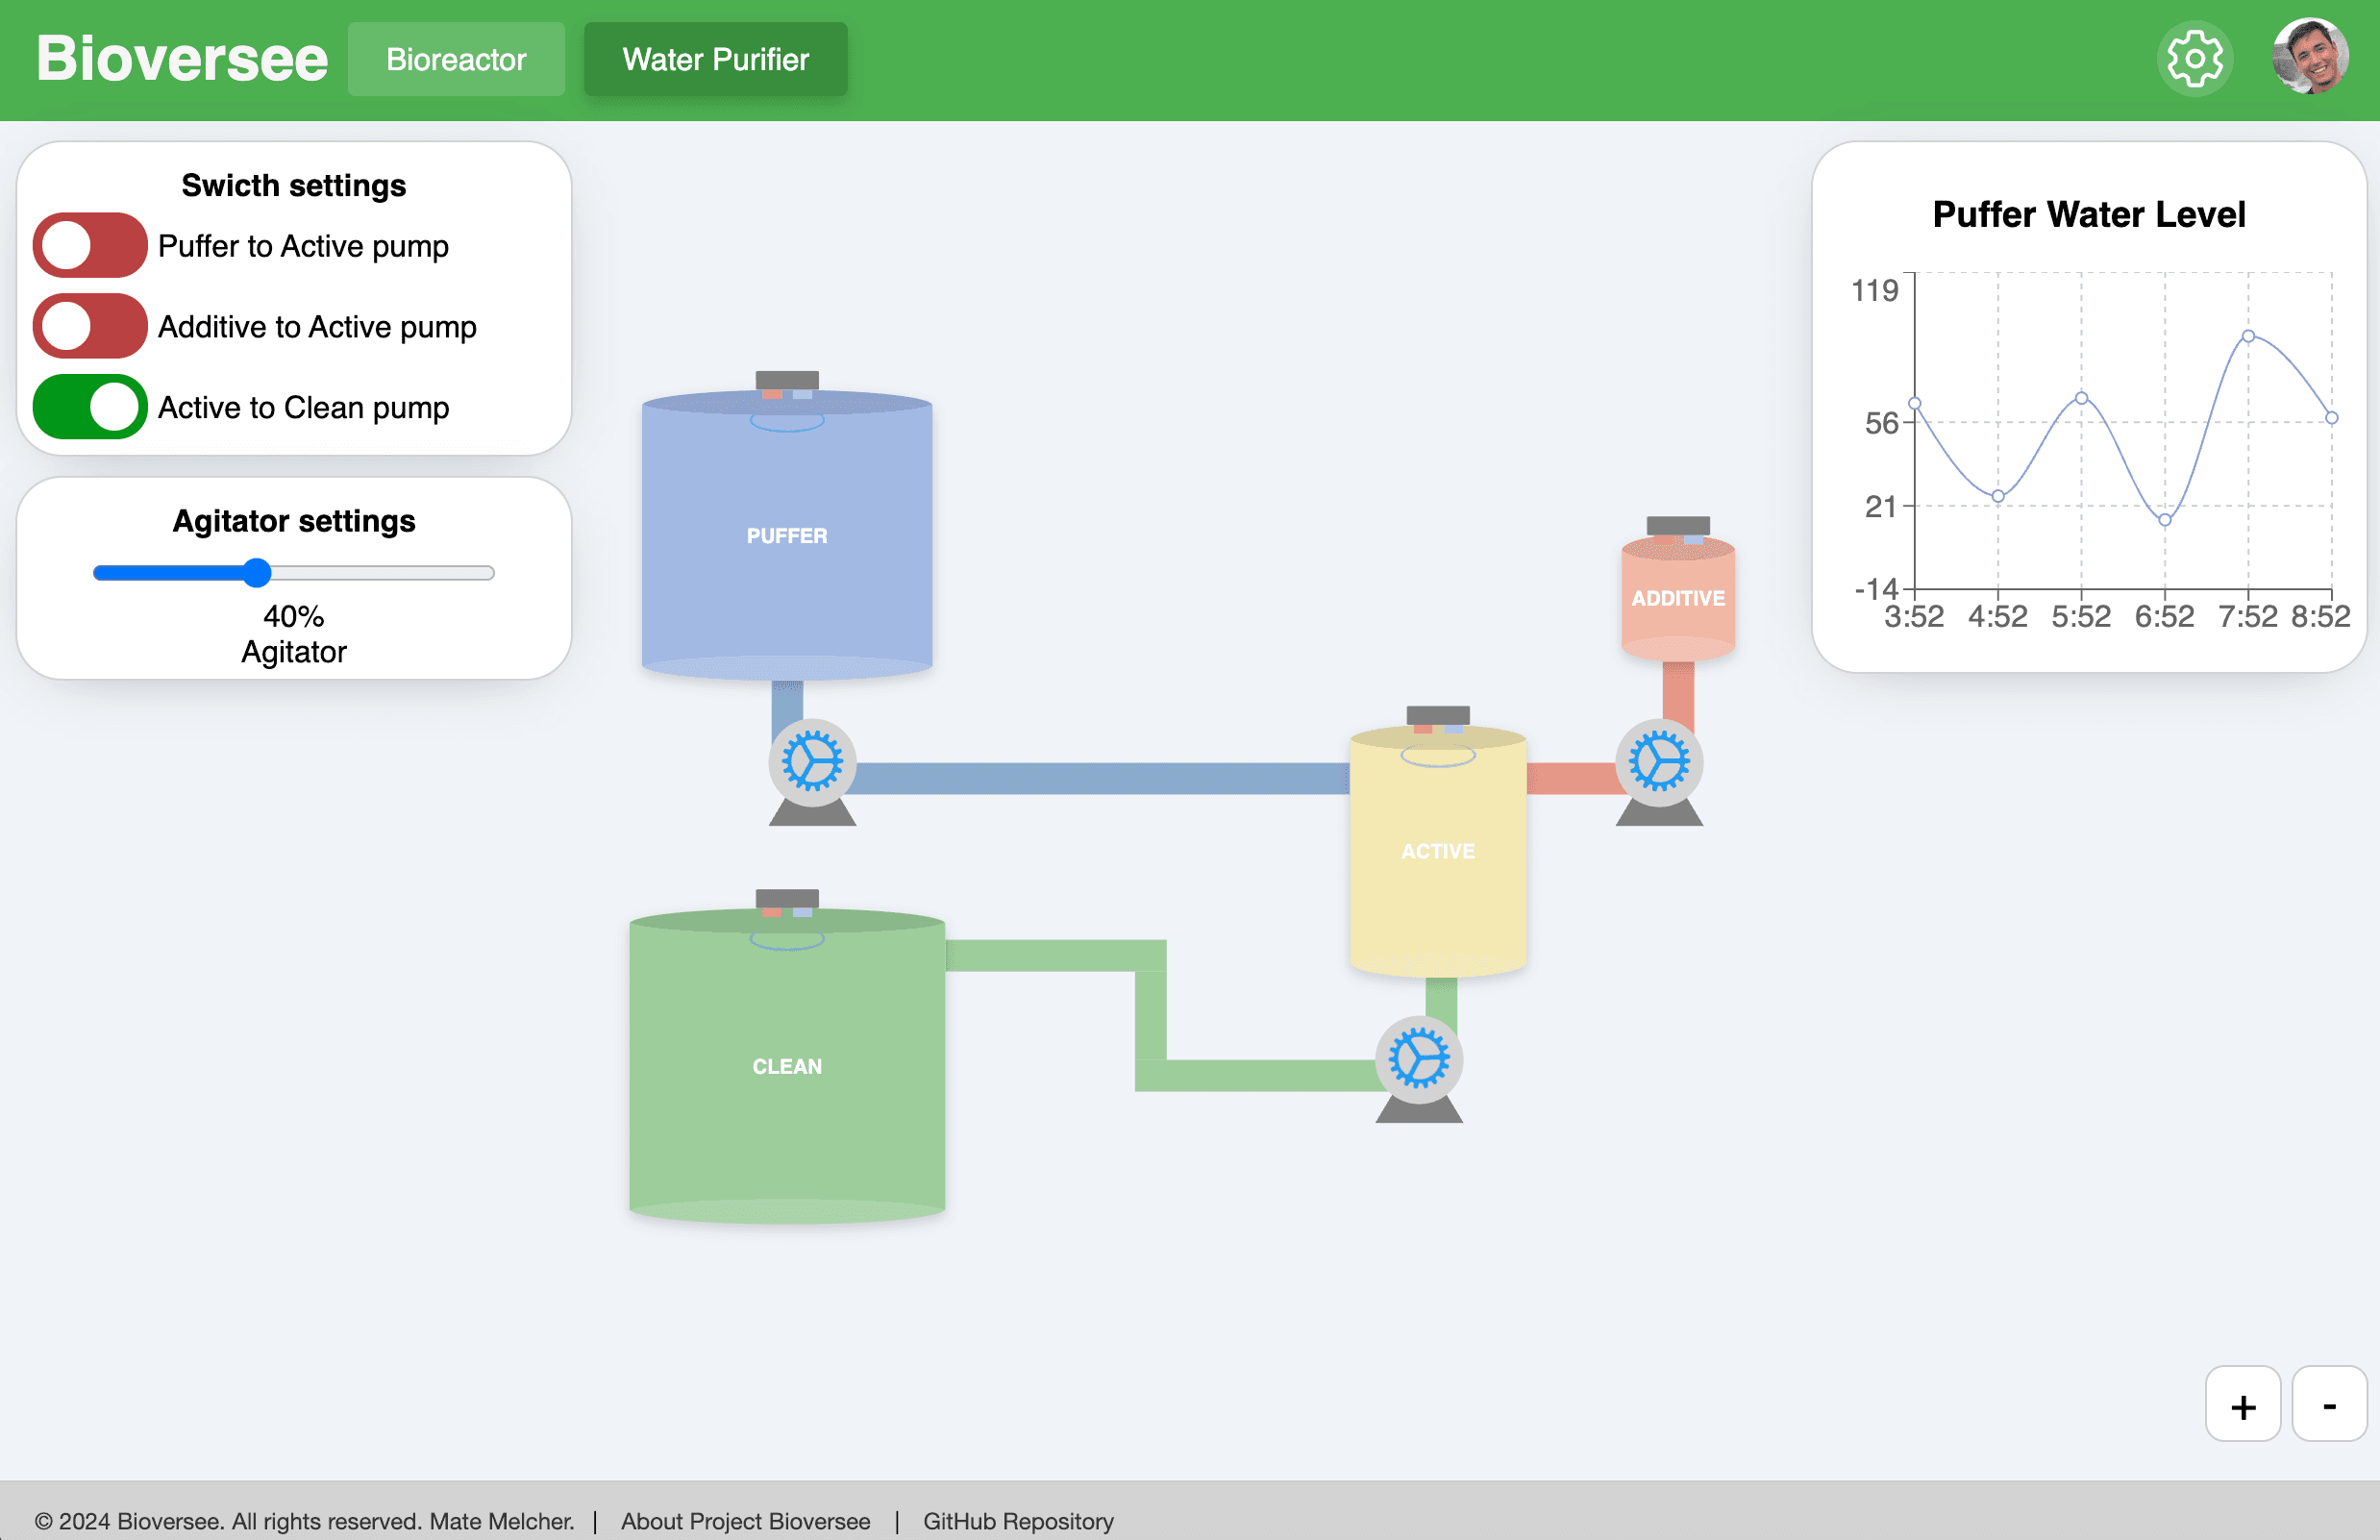This screenshot has height=1540, width=2380.
Task: Click the blue pipe between Puffer and Active
Action: [x=1100, y=778]
